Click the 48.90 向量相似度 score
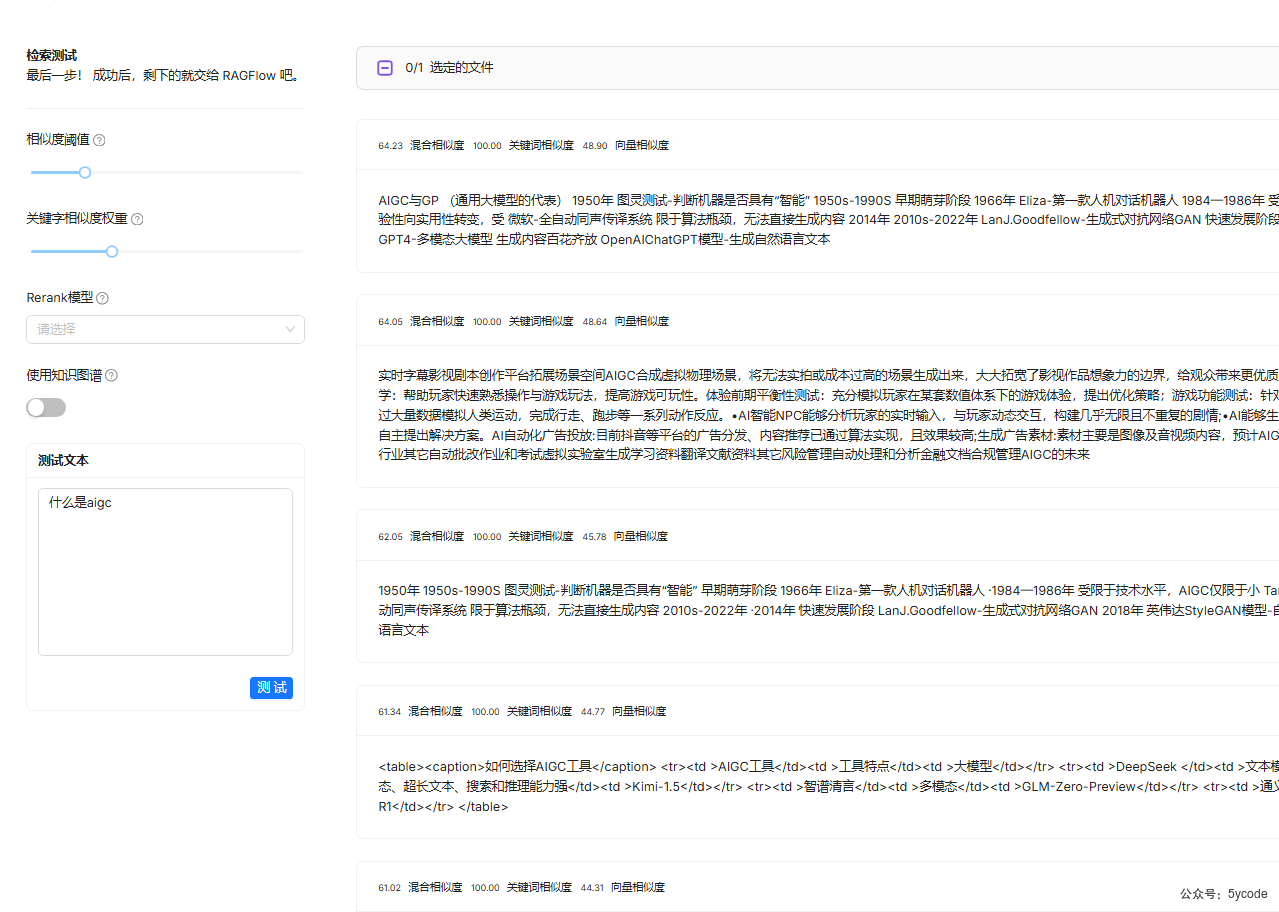The width and height of the screenshot is (1279, 912). point(625,145)
